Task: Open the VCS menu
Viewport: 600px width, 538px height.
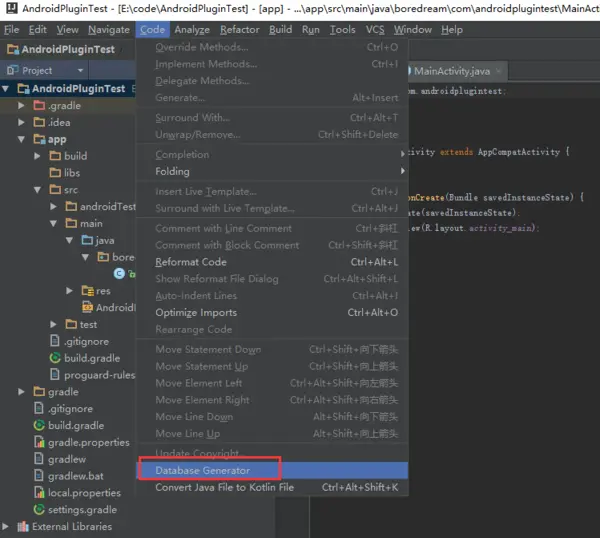Action: pyautogui.click(x=375, y=29)
